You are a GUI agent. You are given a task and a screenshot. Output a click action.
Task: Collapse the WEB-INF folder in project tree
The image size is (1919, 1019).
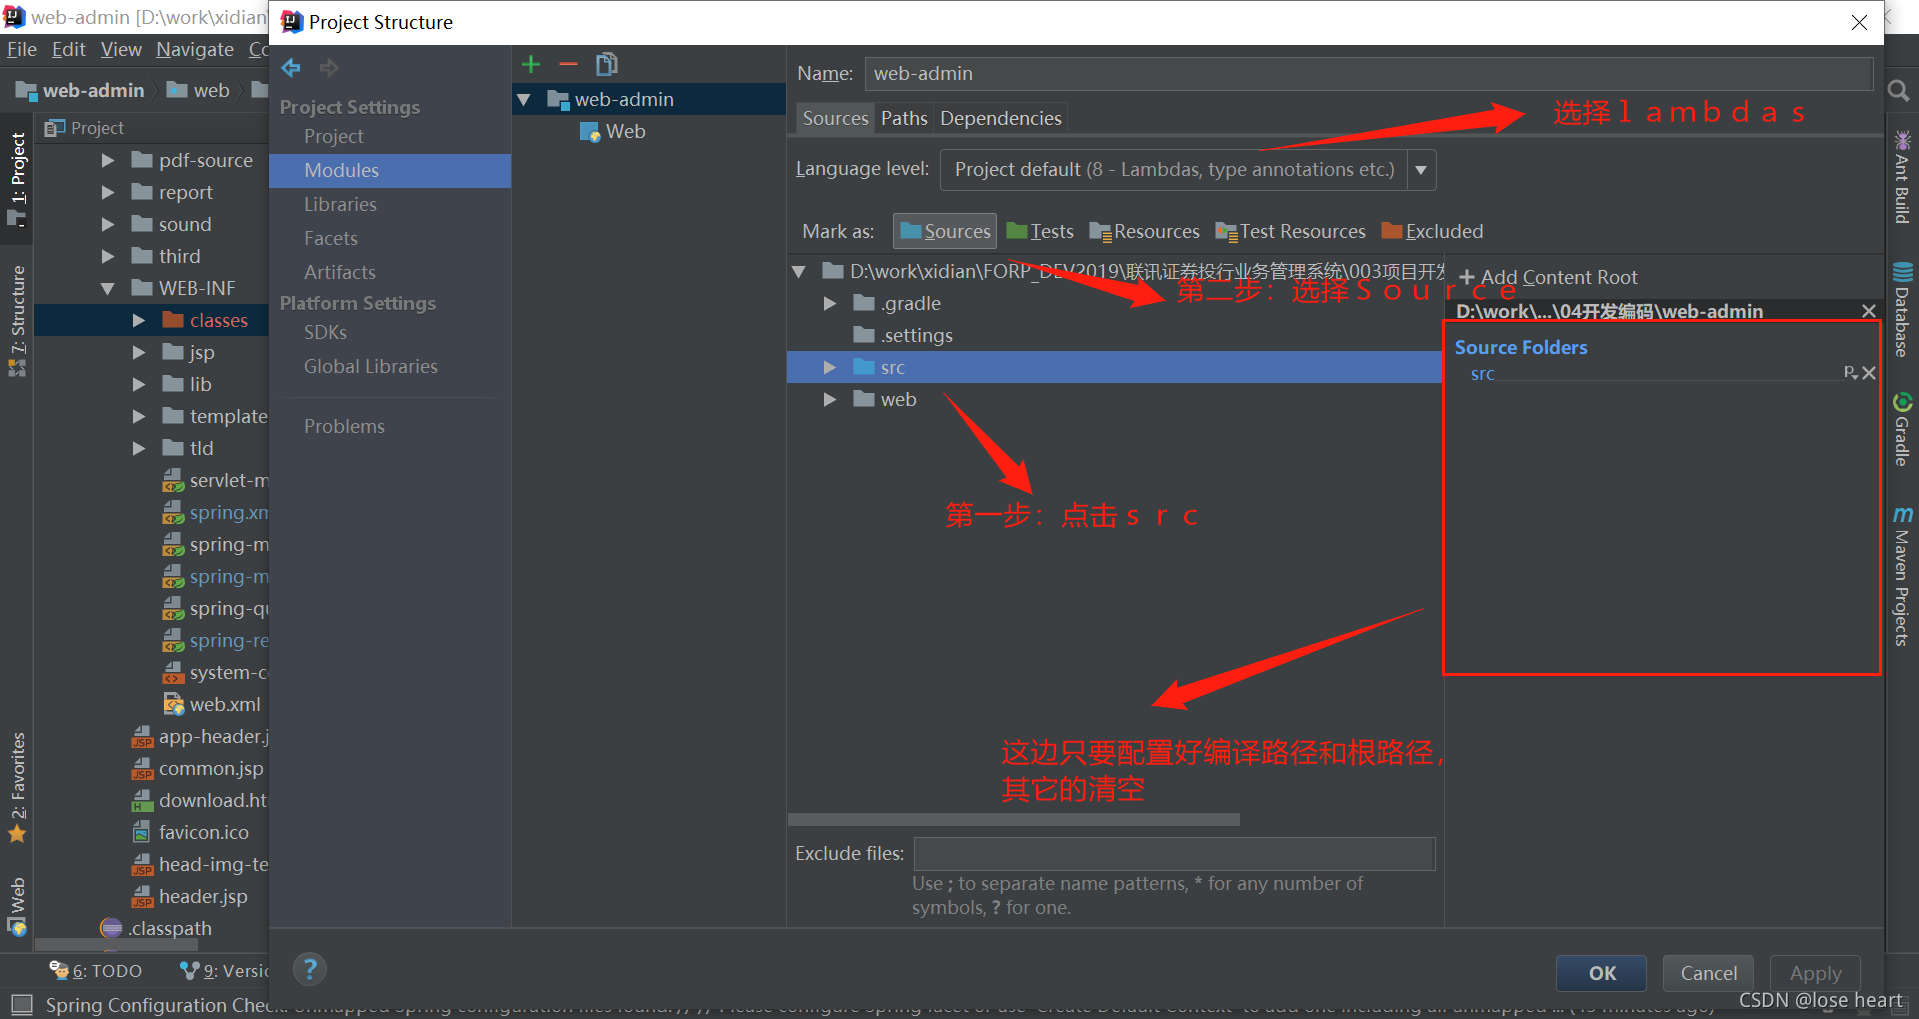point(107,288)
